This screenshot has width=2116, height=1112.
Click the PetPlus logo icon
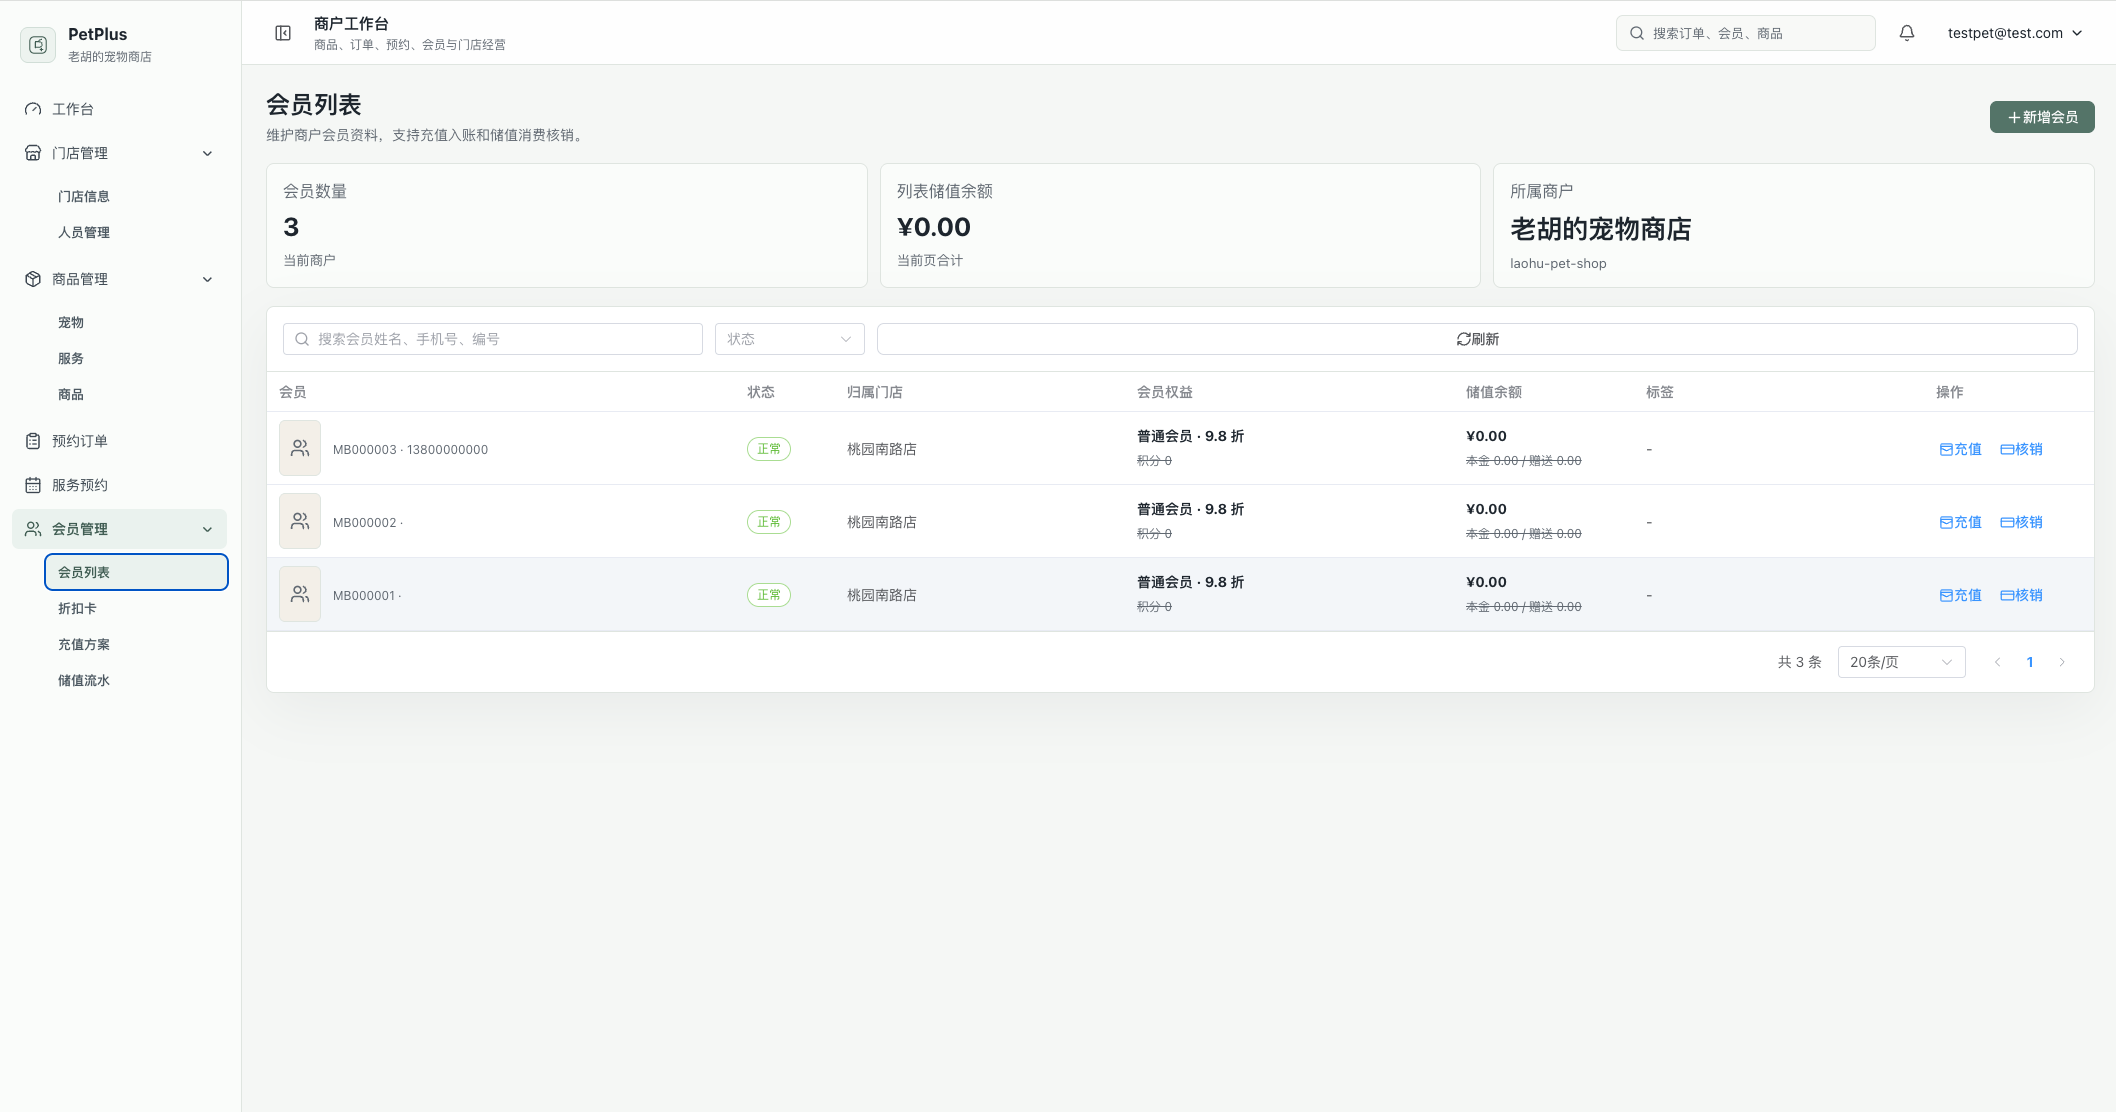coord(38,45)
